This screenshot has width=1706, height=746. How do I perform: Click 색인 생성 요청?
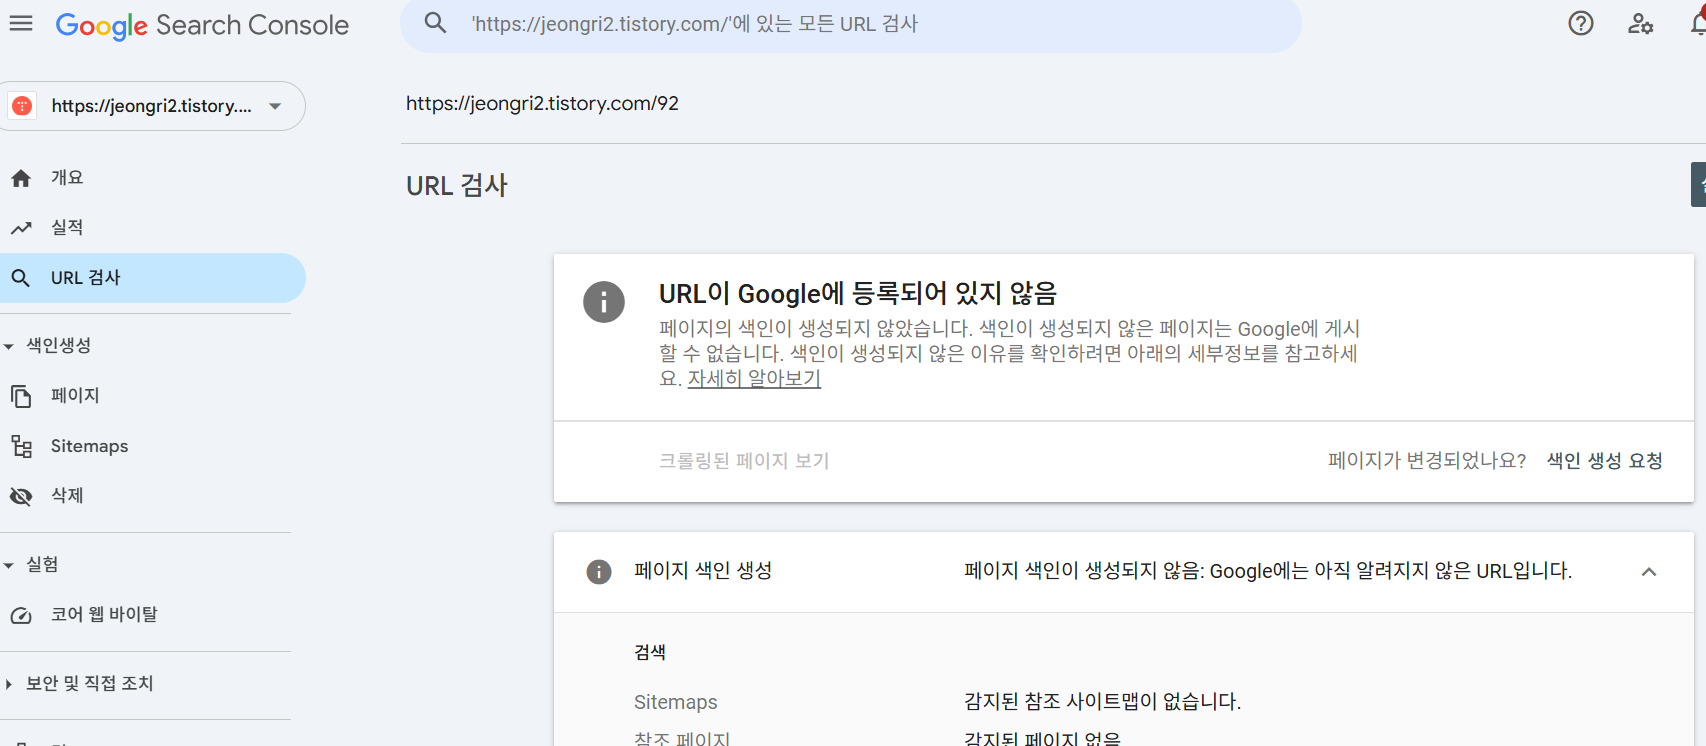[x=1604, y=461]
